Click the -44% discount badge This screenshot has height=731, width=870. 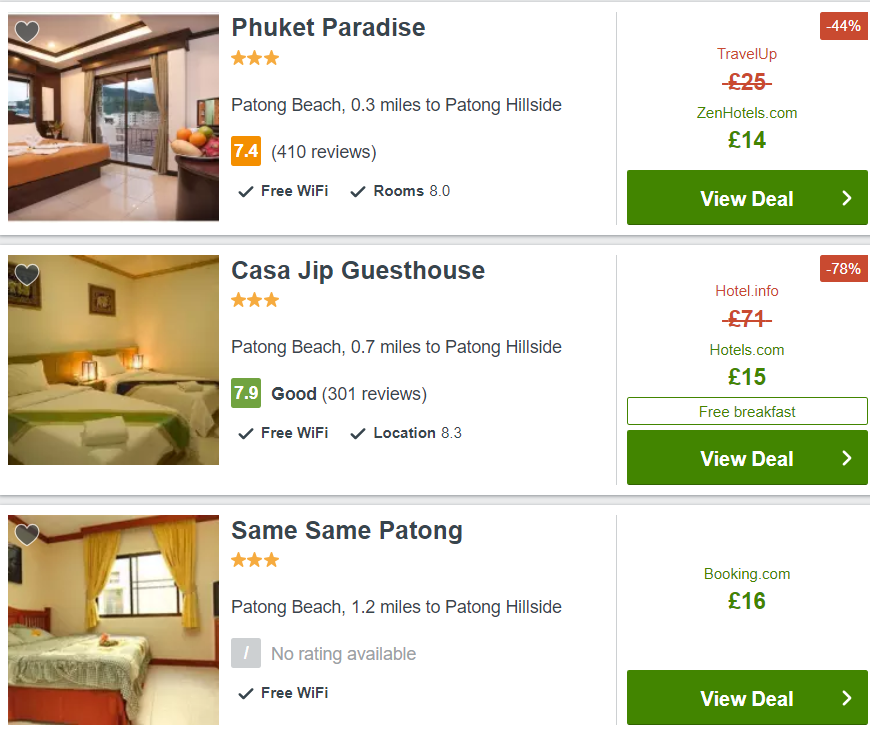(x=843, y=26)
